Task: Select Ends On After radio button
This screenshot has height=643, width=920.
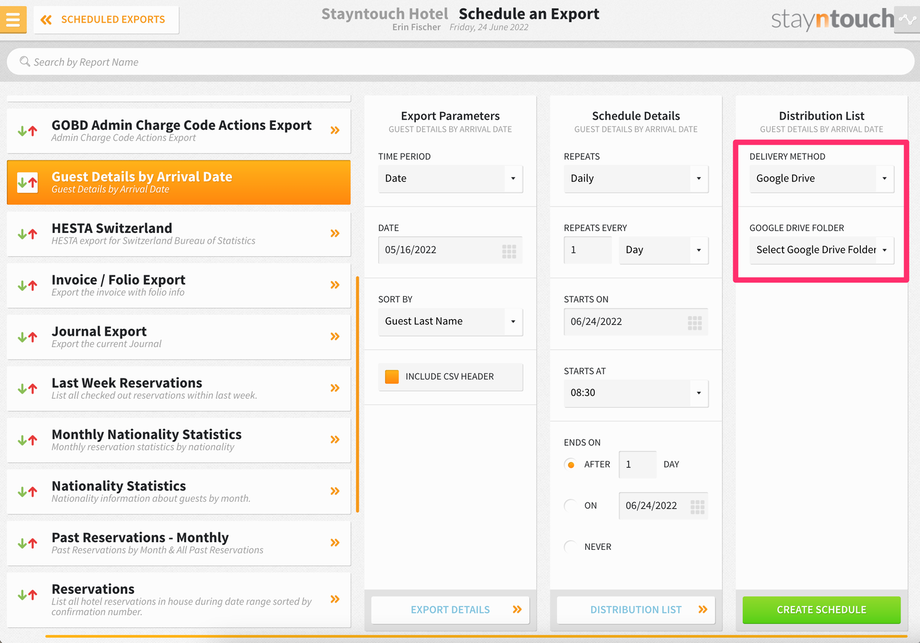Action: 570,465
